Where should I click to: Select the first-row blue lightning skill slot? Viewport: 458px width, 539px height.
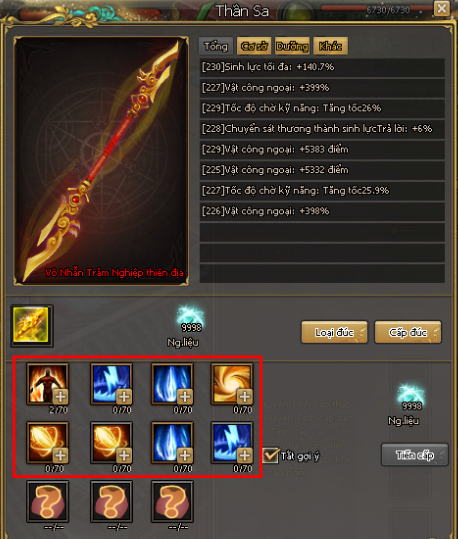[x=111, y=384]
